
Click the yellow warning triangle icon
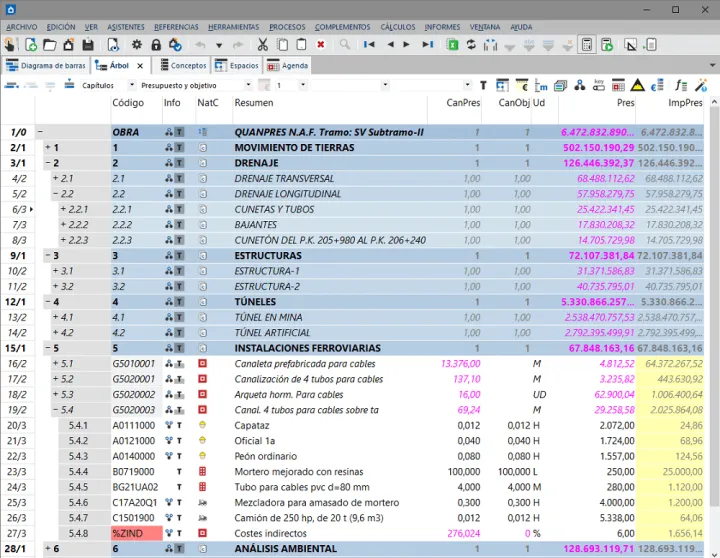pos(637,85)
